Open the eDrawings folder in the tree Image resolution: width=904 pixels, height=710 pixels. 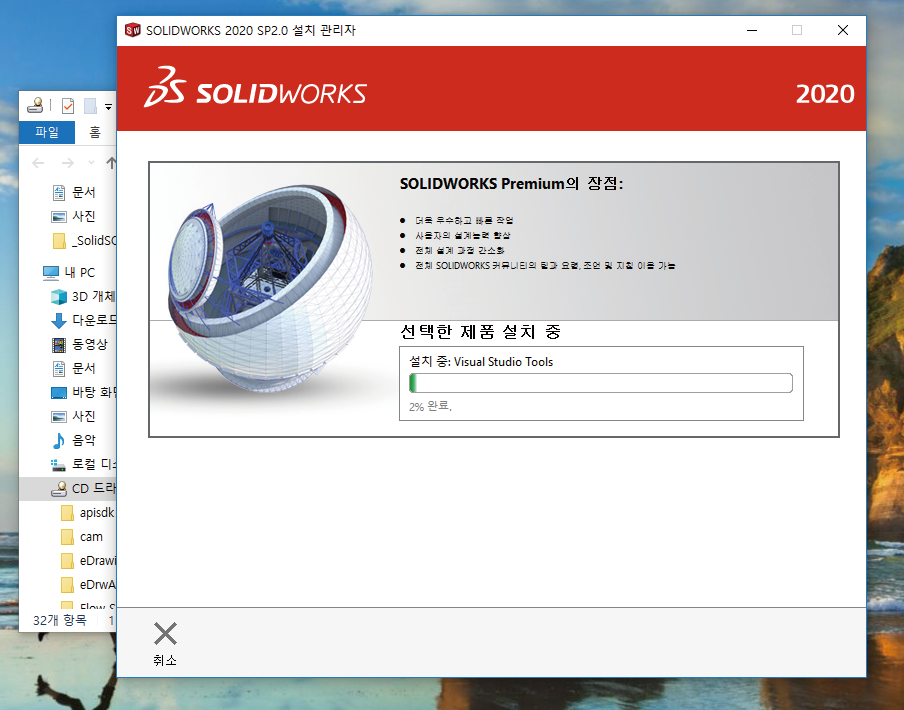click(88, 561)
